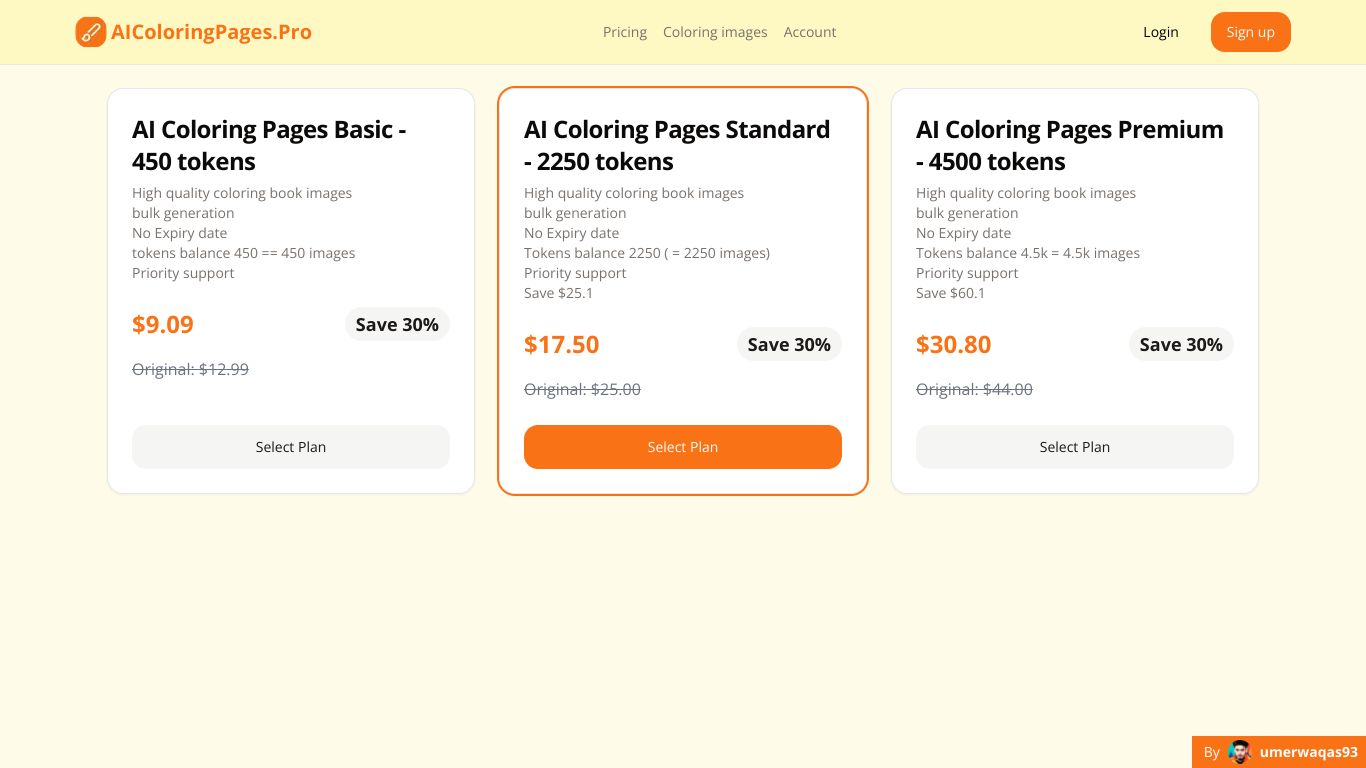Click the Original: $12.99 strikethrough text

pyautogui.click(x=190, y=369)
